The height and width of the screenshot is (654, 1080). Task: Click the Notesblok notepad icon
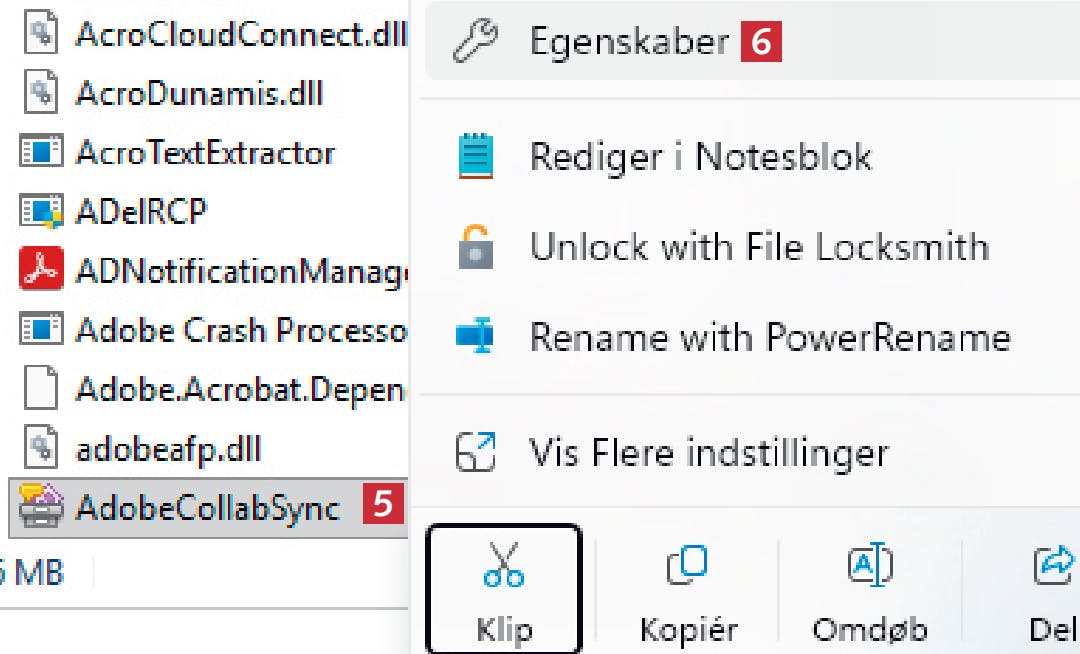pos(475,157)
